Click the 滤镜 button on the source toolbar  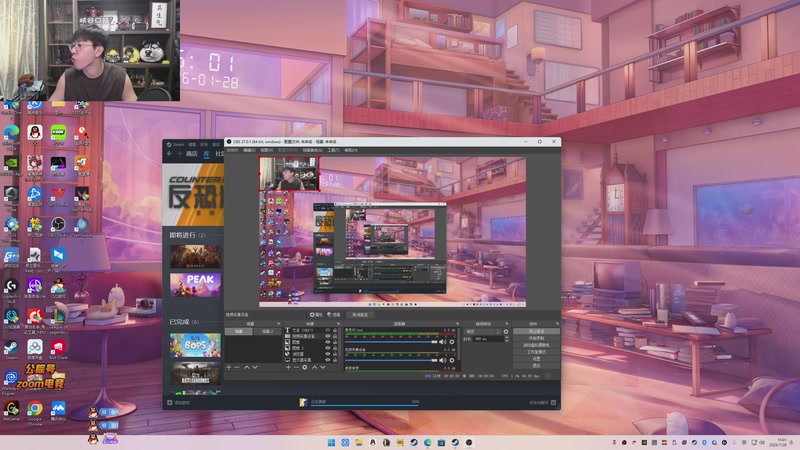(334, 315)
